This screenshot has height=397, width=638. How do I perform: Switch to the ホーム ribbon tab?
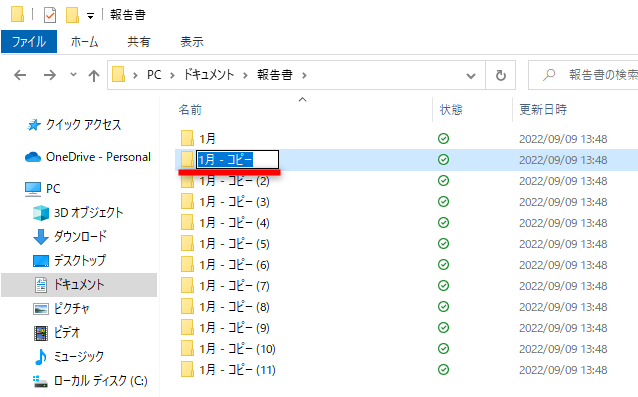(x=85, y=41)
